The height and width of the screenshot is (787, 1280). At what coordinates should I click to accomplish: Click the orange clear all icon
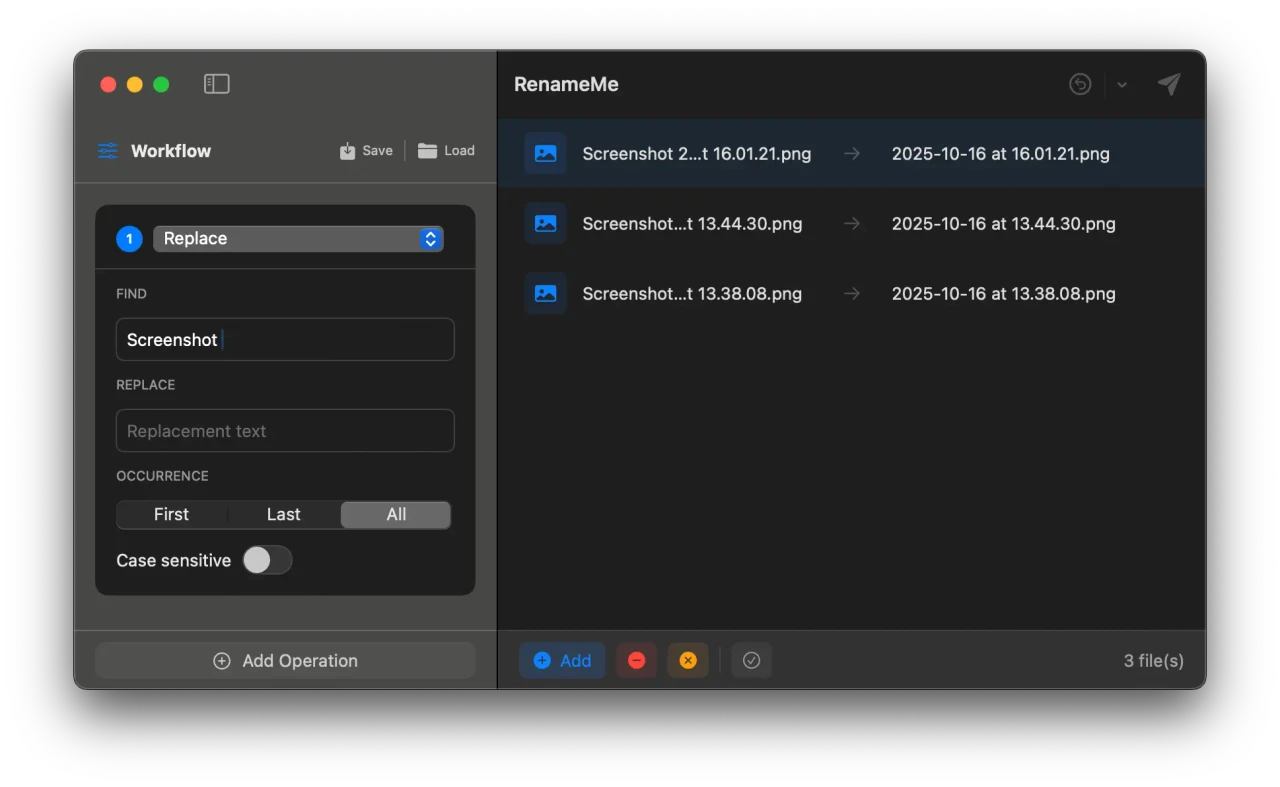(x=688, y=660)
